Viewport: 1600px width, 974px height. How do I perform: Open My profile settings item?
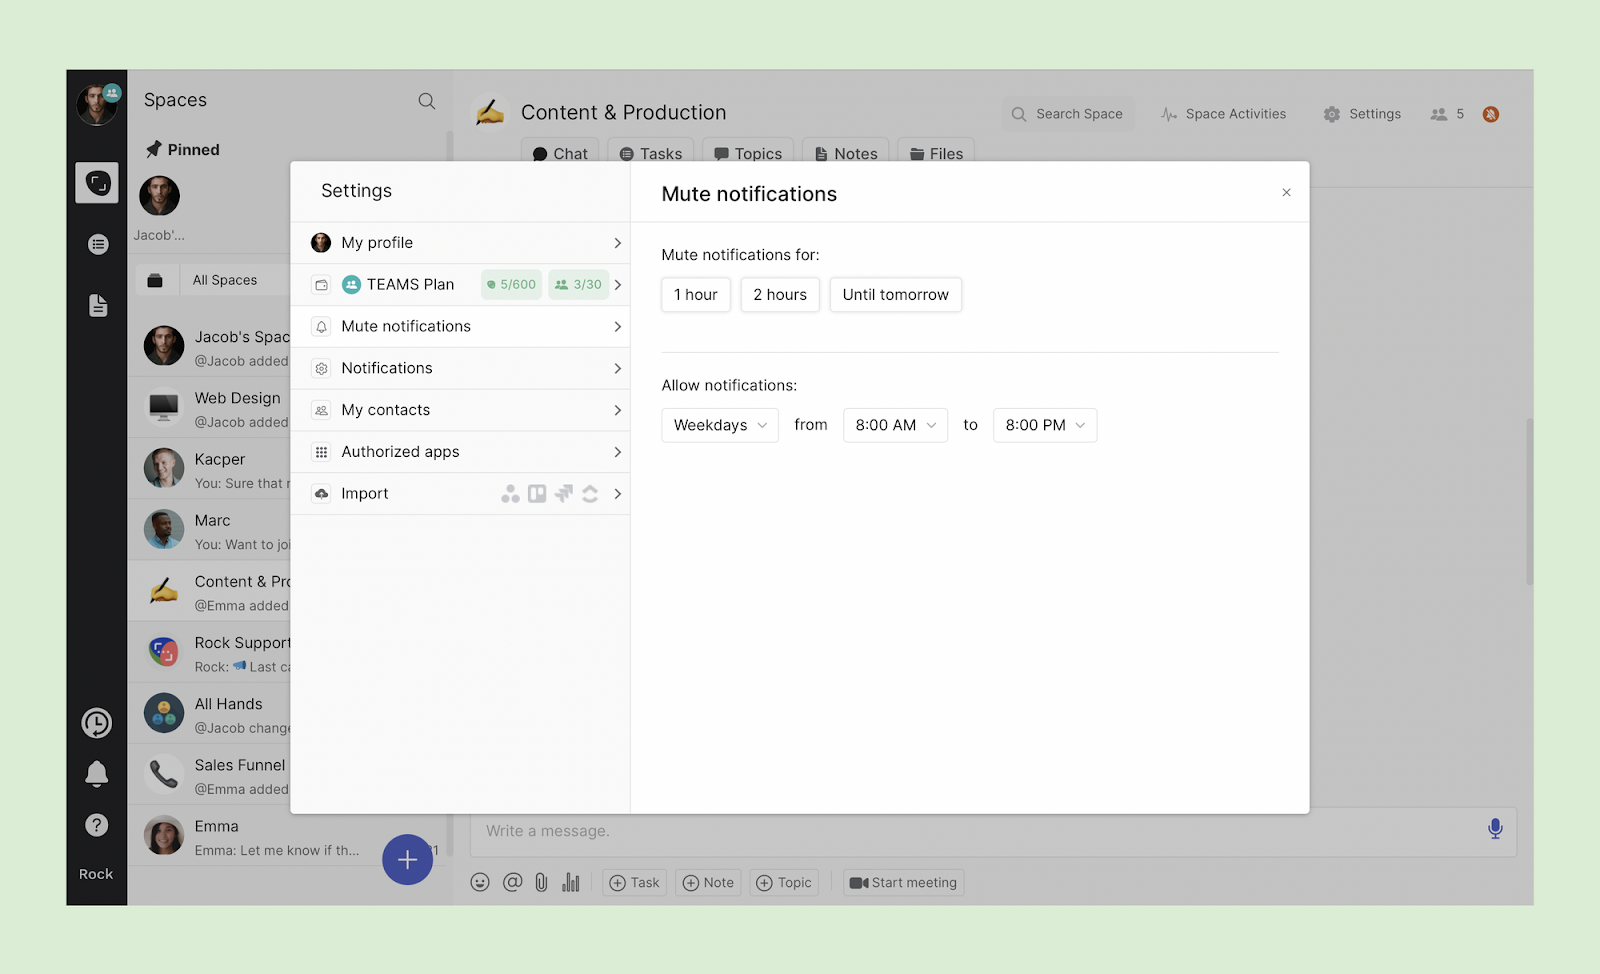coord(460,243)
